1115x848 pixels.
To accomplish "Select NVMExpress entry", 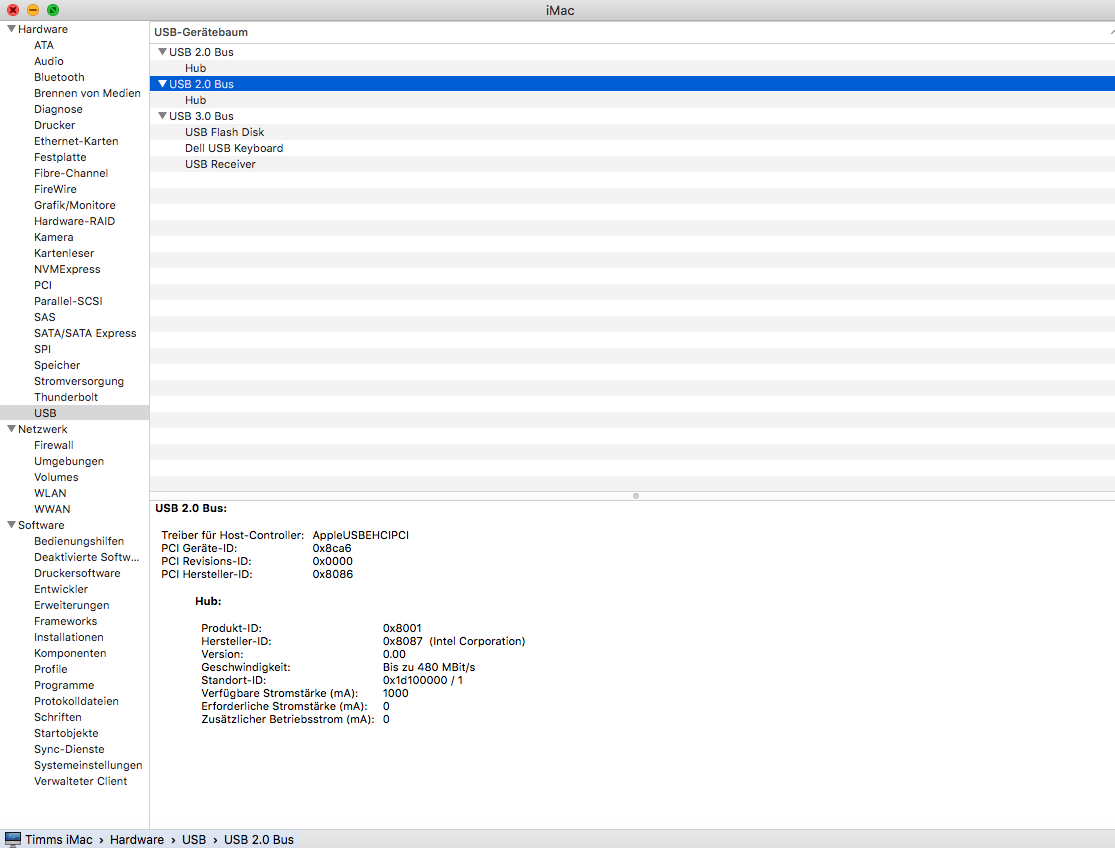I will [68, 269].
